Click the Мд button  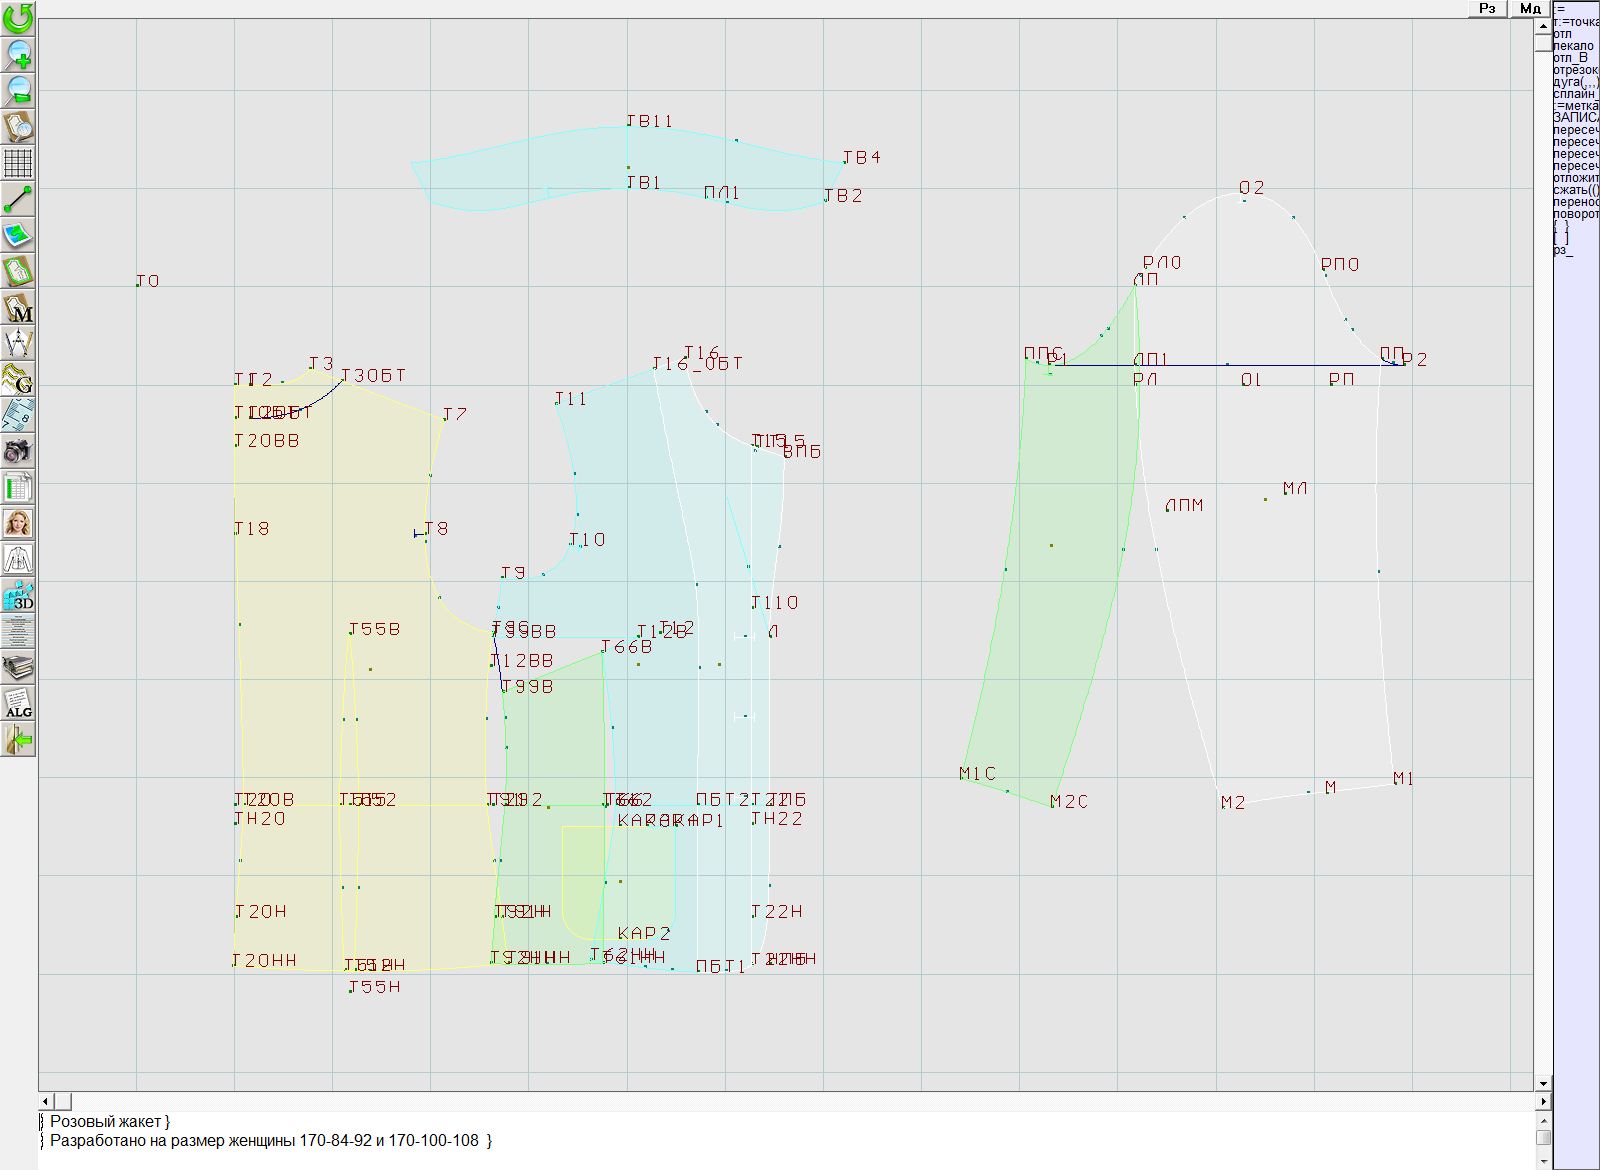tap(1530, 8)
